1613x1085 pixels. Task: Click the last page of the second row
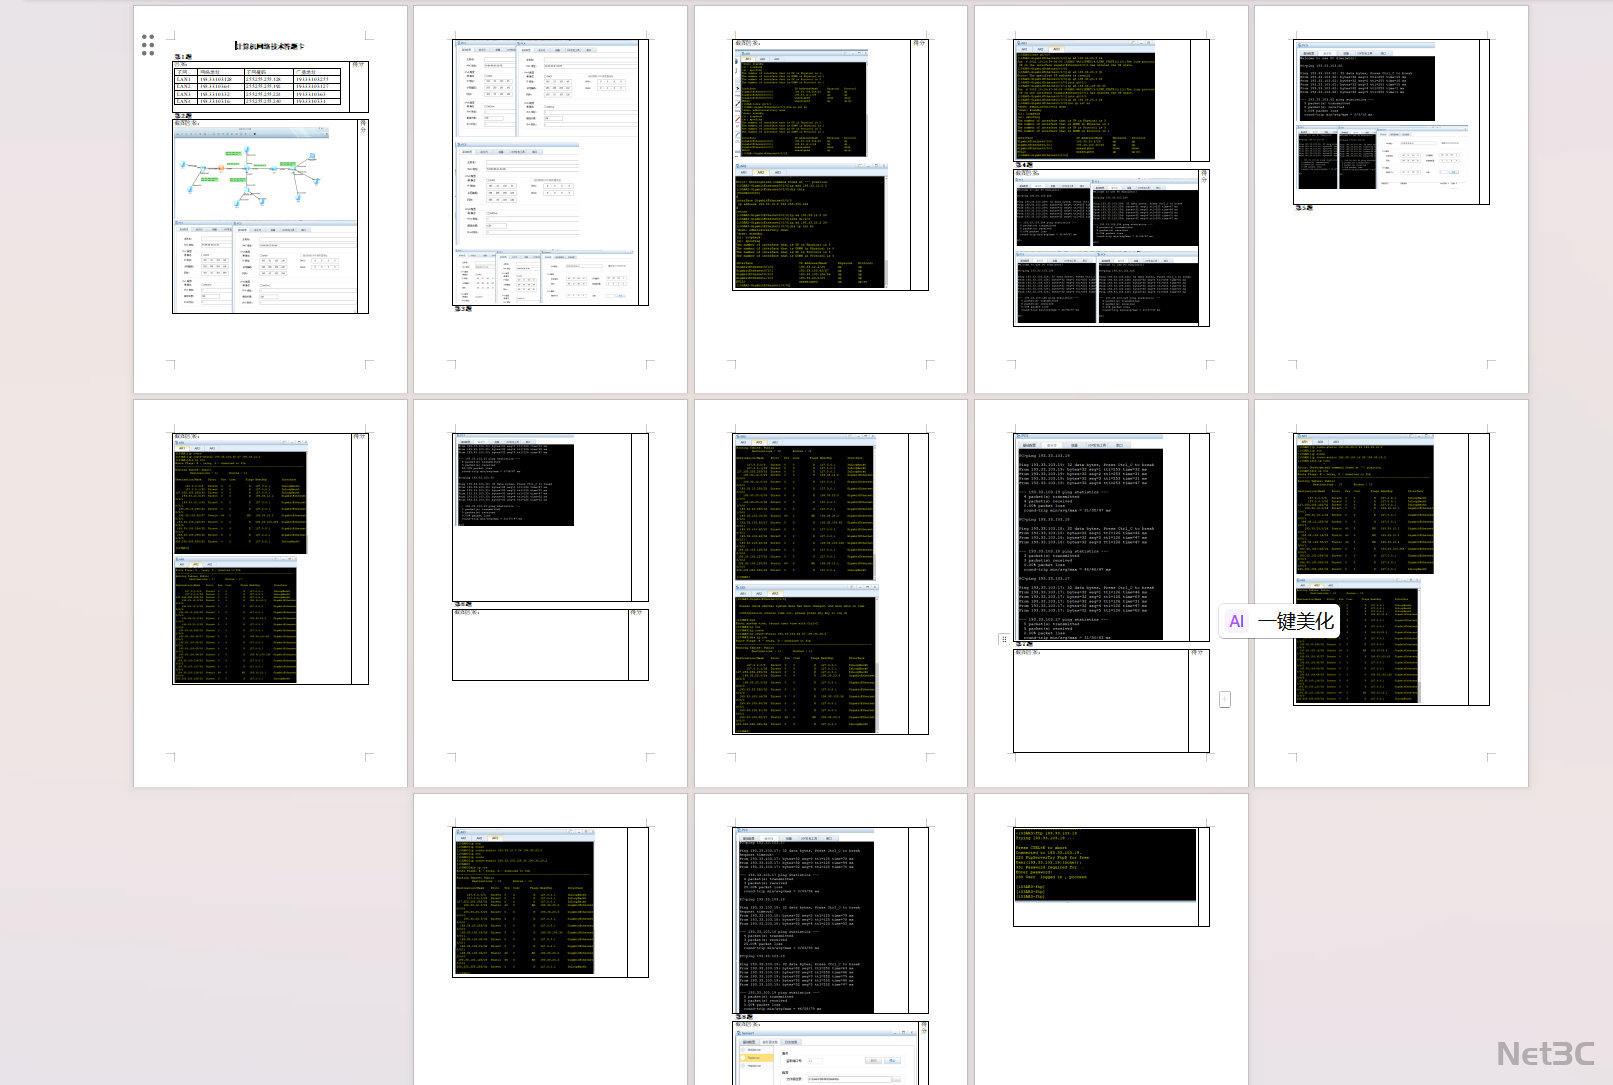(1391, 593)
